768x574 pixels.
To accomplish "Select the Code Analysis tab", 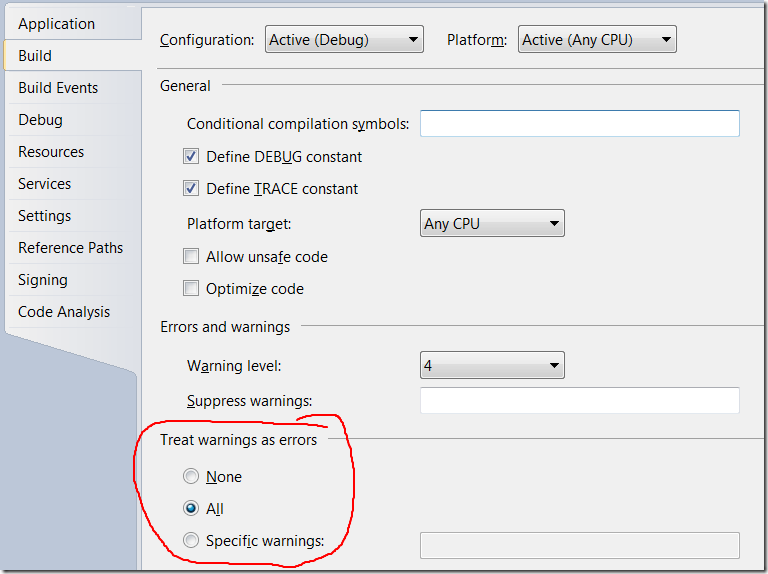I will (x=64, y=312).
